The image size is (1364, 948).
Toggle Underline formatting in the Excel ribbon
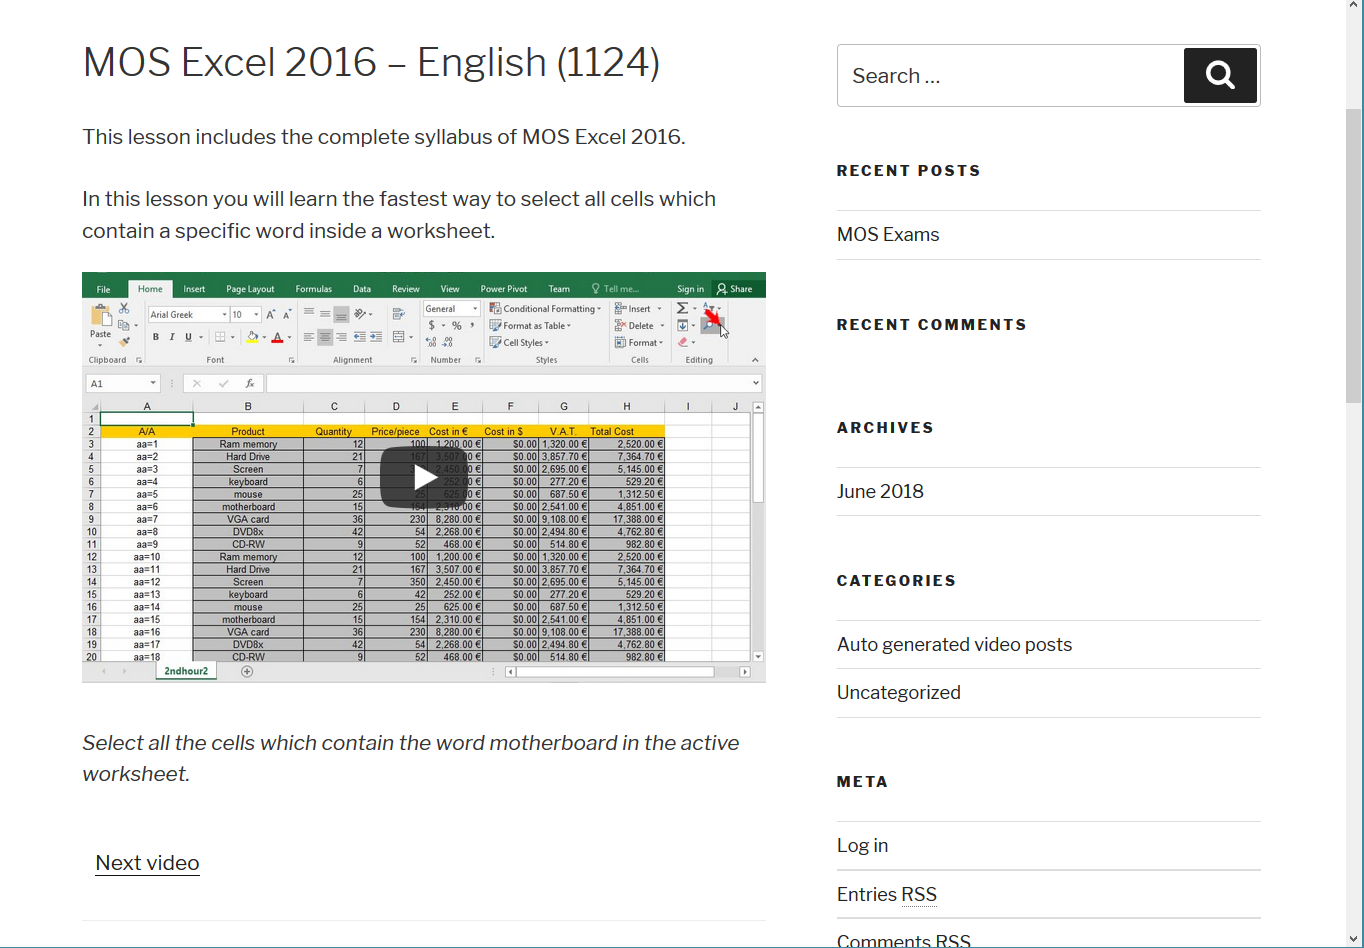point(188,337)
